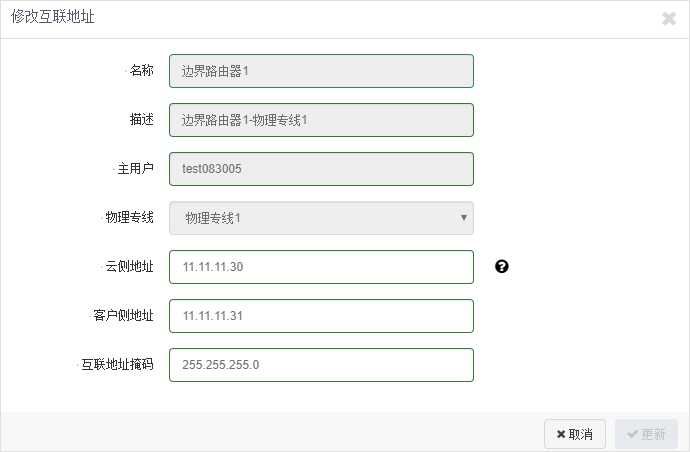Click the 更新 button

tap(646, 434)
